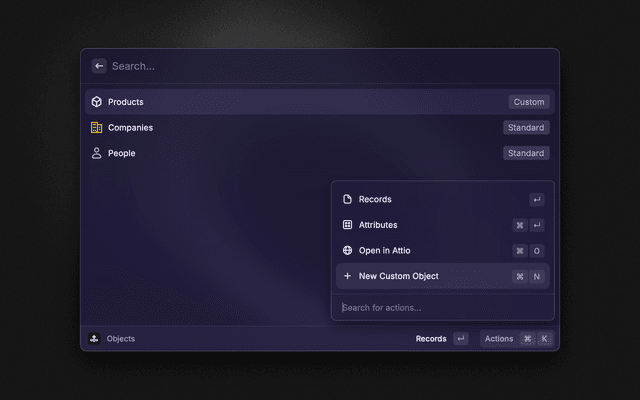Click the Attributes grid icon
Image resolution: width=640 pixels, height=400 pixels.
[x=347, y=225]
